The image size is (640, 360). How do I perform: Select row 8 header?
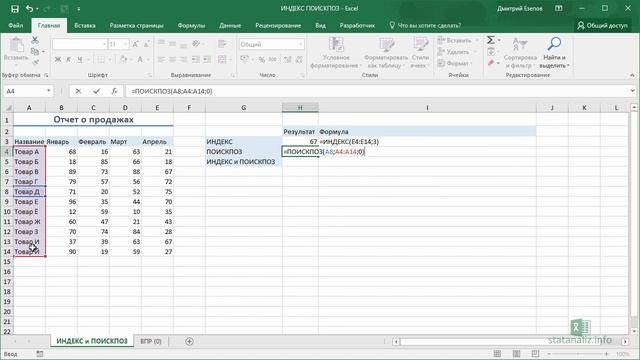point(7,192)
